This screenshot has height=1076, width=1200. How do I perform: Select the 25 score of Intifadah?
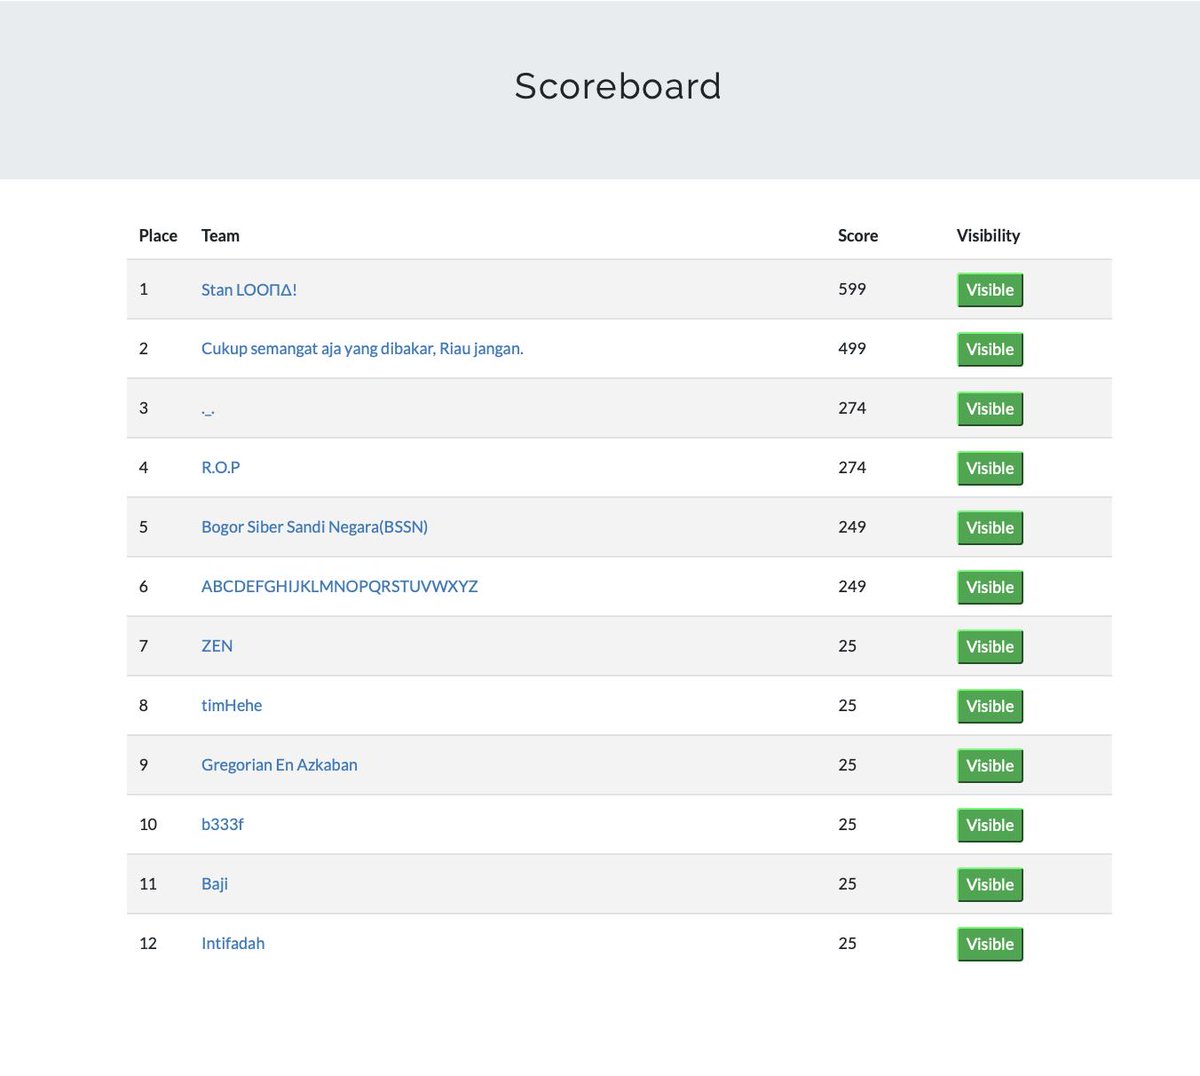[847, 944]
